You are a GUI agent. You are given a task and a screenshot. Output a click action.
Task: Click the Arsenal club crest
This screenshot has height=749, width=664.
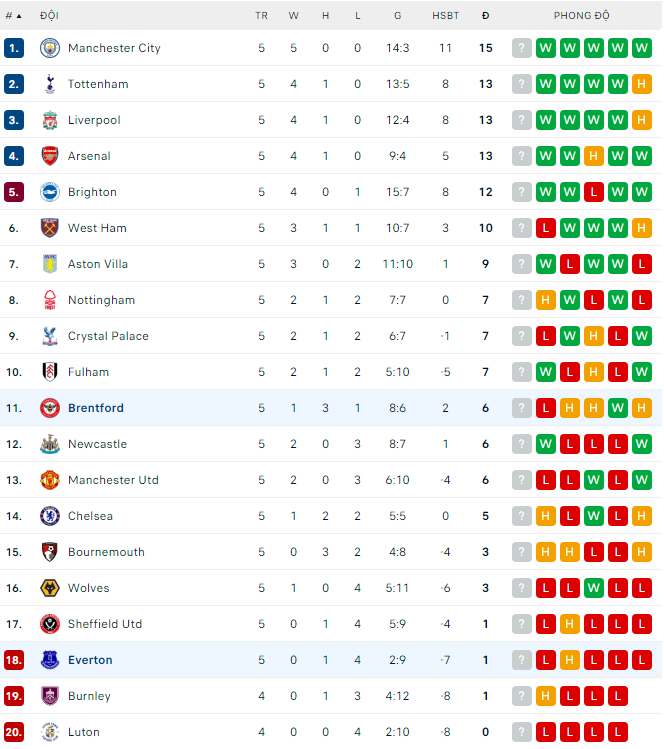[50, 156]
